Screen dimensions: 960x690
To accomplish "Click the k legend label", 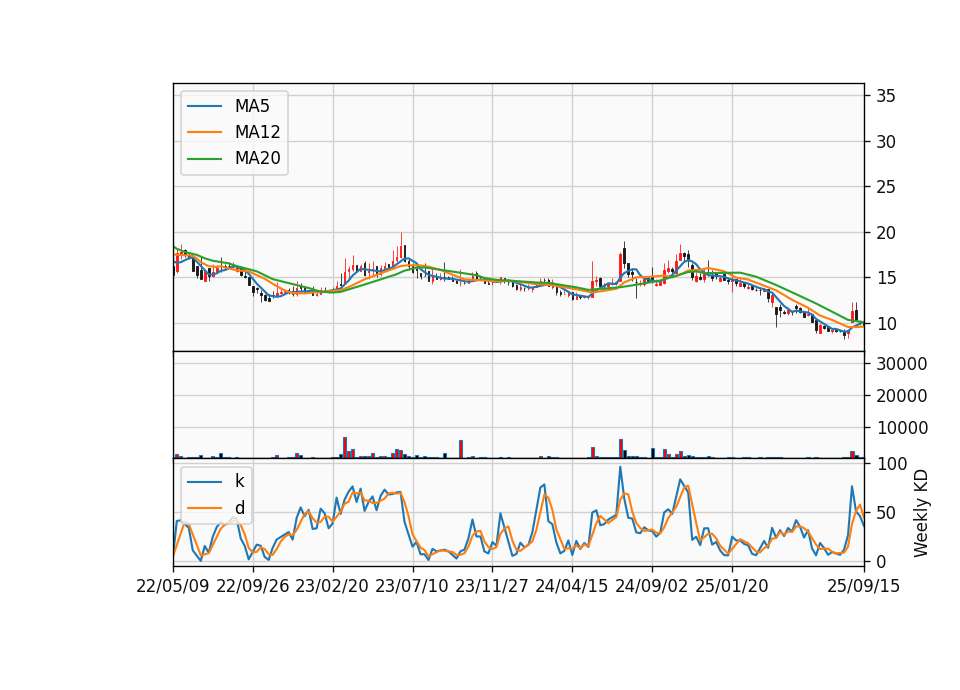I will tap(239, 481).
